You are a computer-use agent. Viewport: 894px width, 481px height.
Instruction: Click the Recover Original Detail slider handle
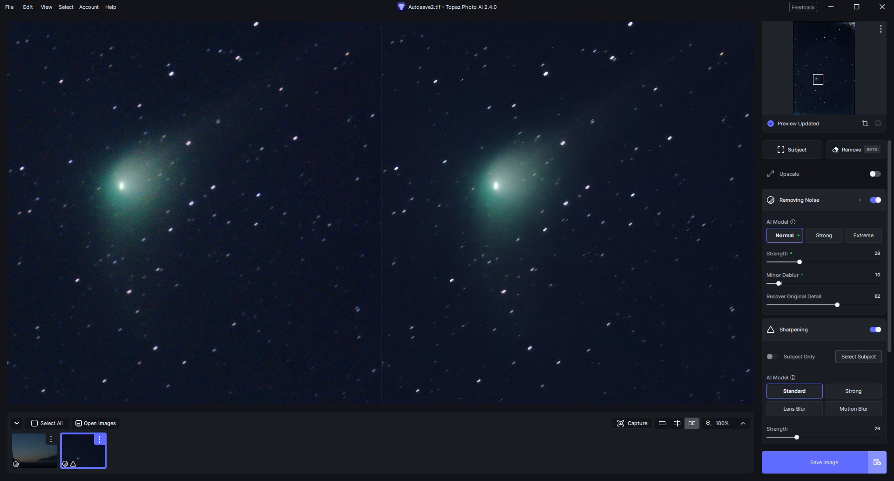[836, 304]
